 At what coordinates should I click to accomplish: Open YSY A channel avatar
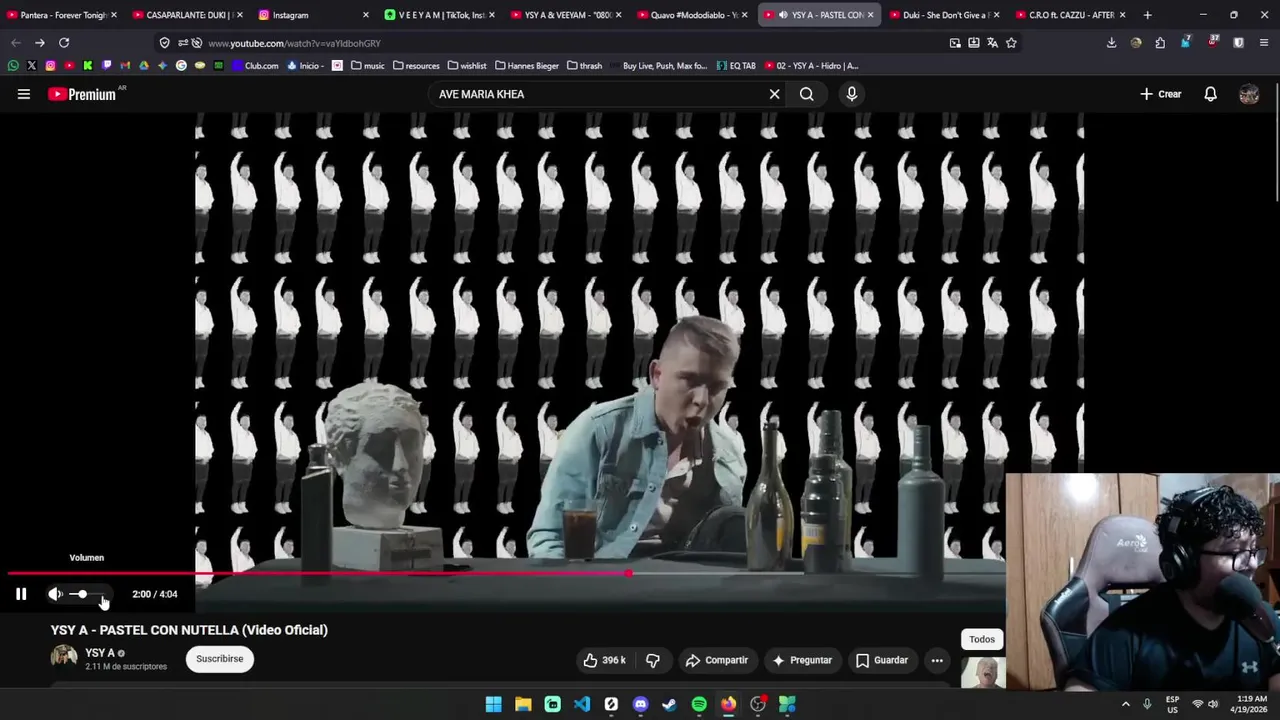(x=64, y=657)
